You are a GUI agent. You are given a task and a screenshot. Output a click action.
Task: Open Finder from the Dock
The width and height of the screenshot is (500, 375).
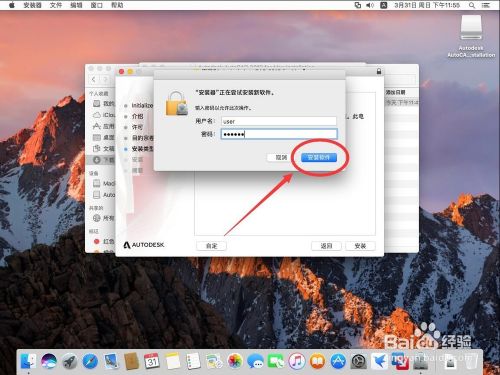(x=29, y=361)
